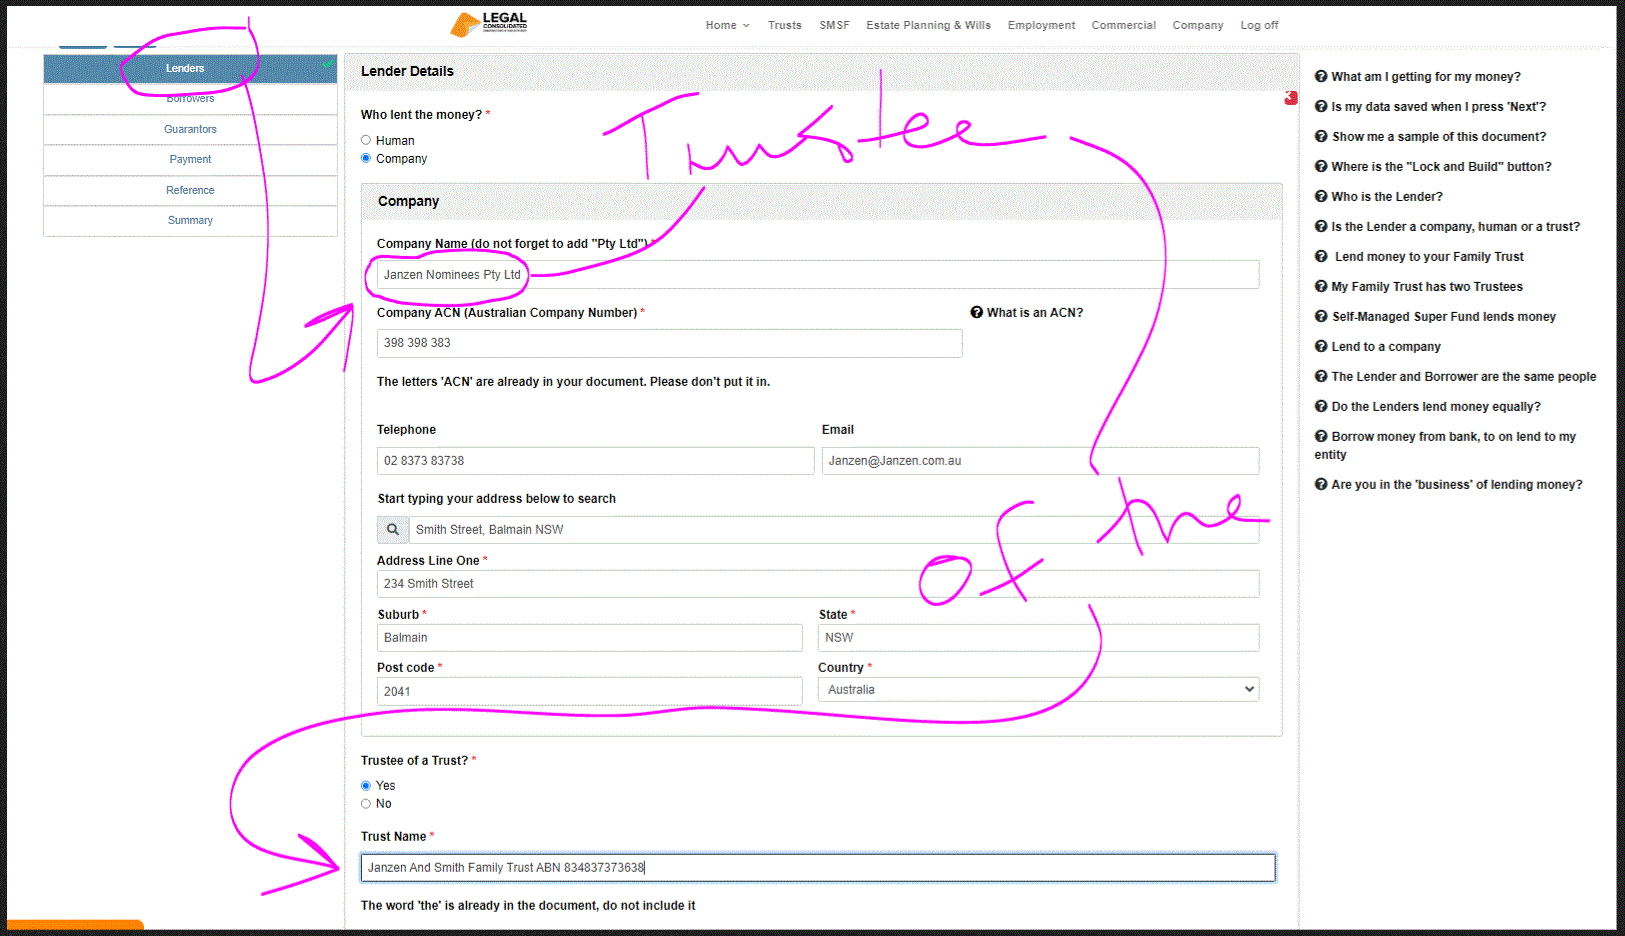Screen dimensions: 1625x936
Task: Go to the Guarantors step
Action: 190,130
